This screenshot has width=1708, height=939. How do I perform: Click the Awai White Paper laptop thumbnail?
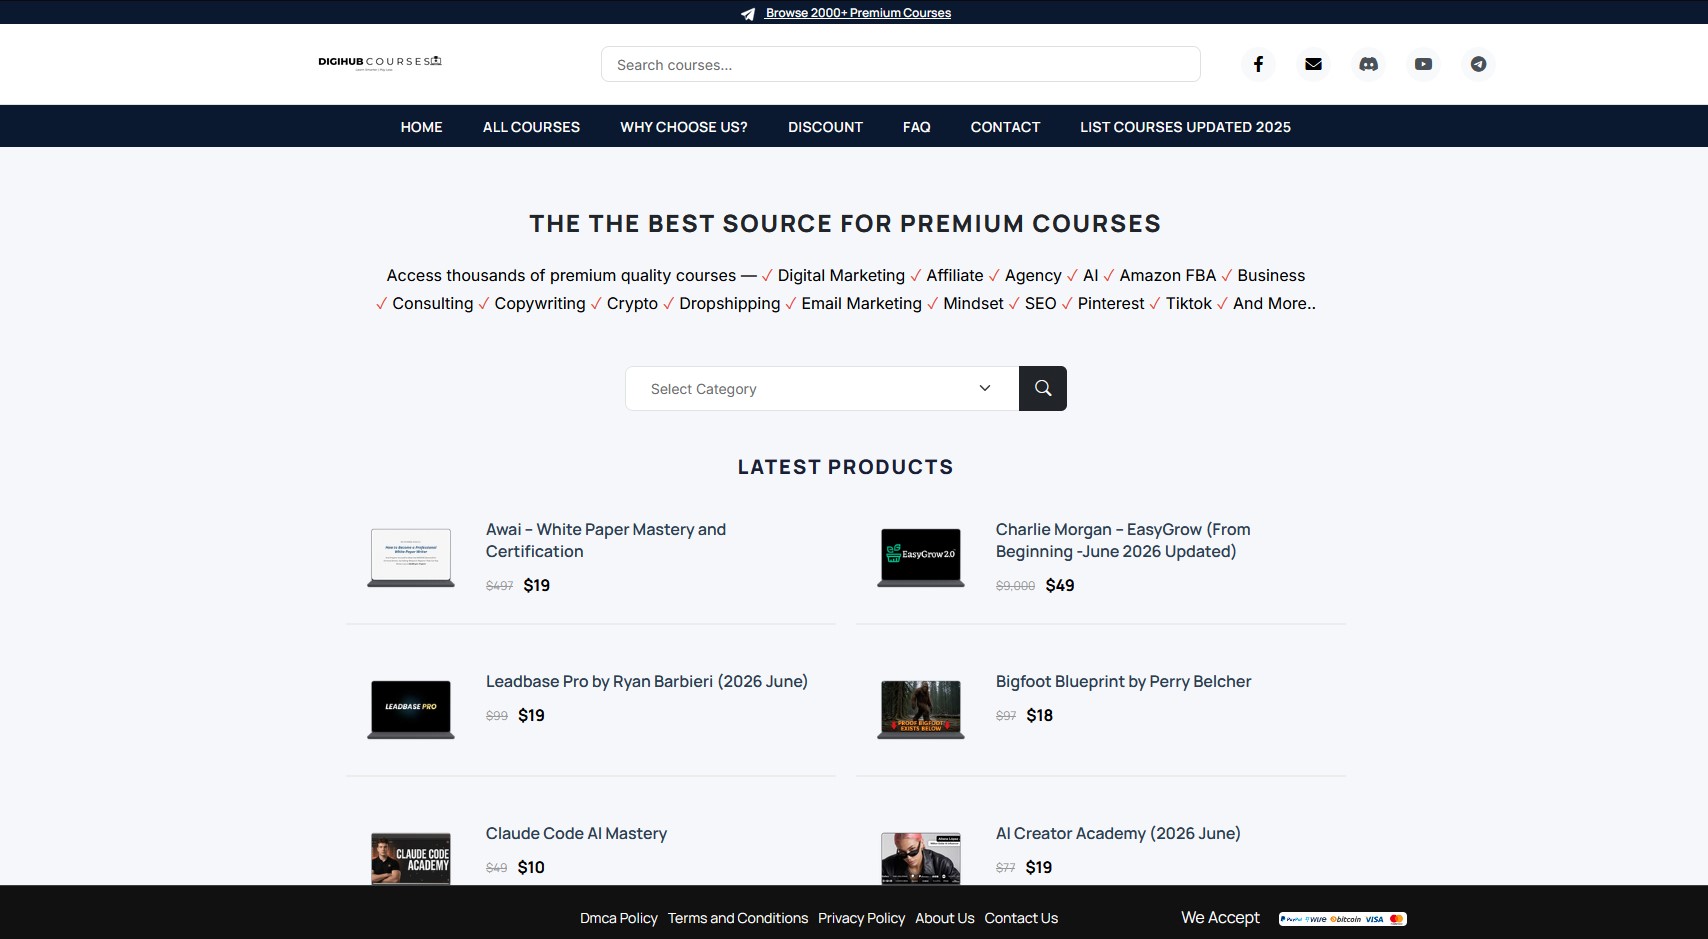pyautogui.click(x=411, y=557)
